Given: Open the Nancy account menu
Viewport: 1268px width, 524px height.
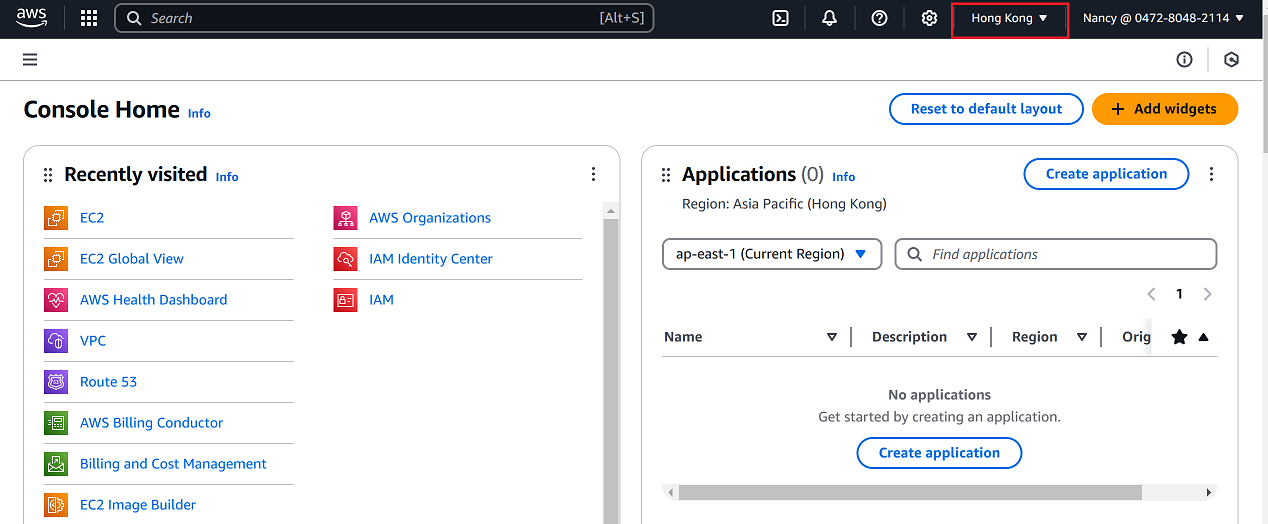Looking at the screenshot, I should (1164, 18).
